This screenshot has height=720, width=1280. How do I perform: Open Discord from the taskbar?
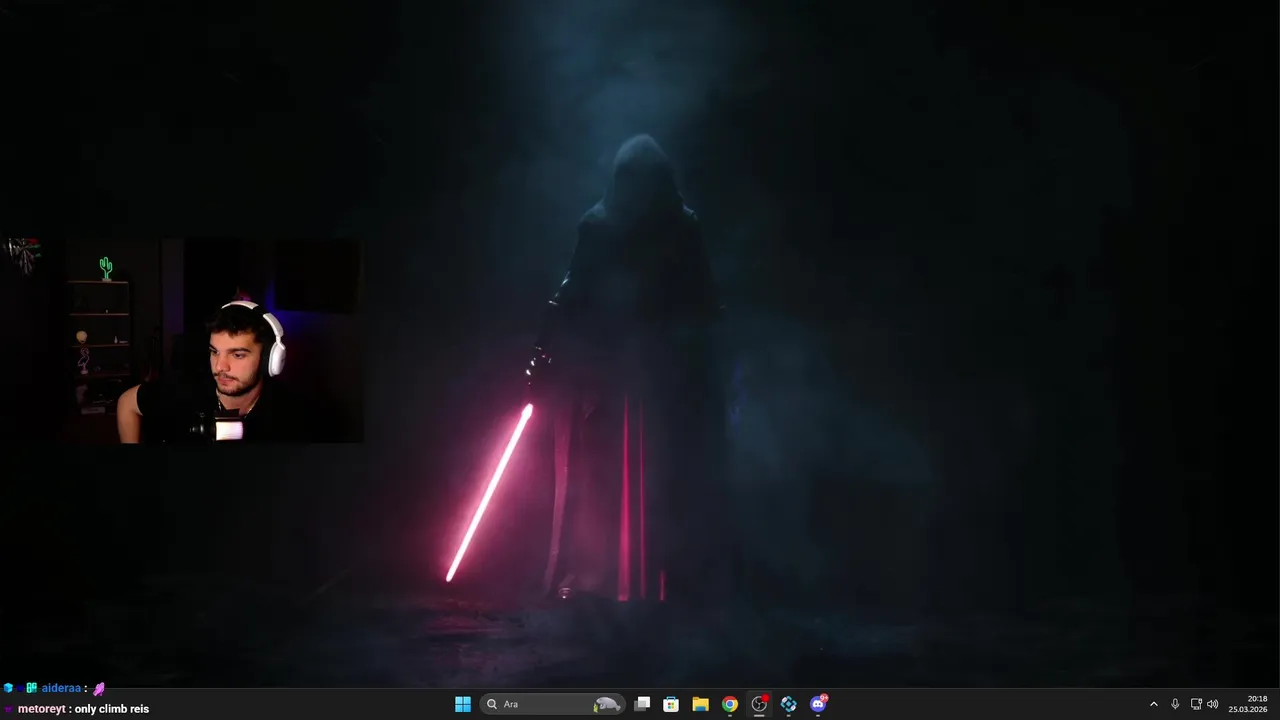818,704
